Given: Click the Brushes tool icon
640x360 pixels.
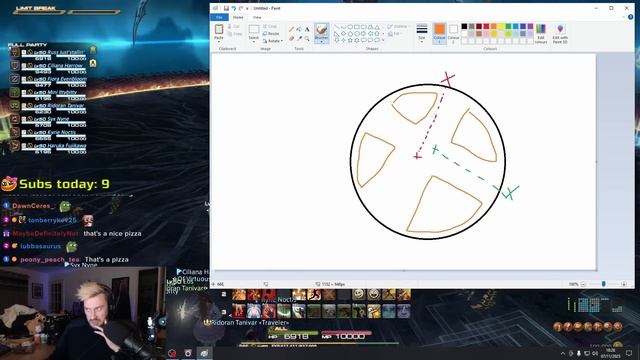Looking at the screenshot, I should click(322, 30).
